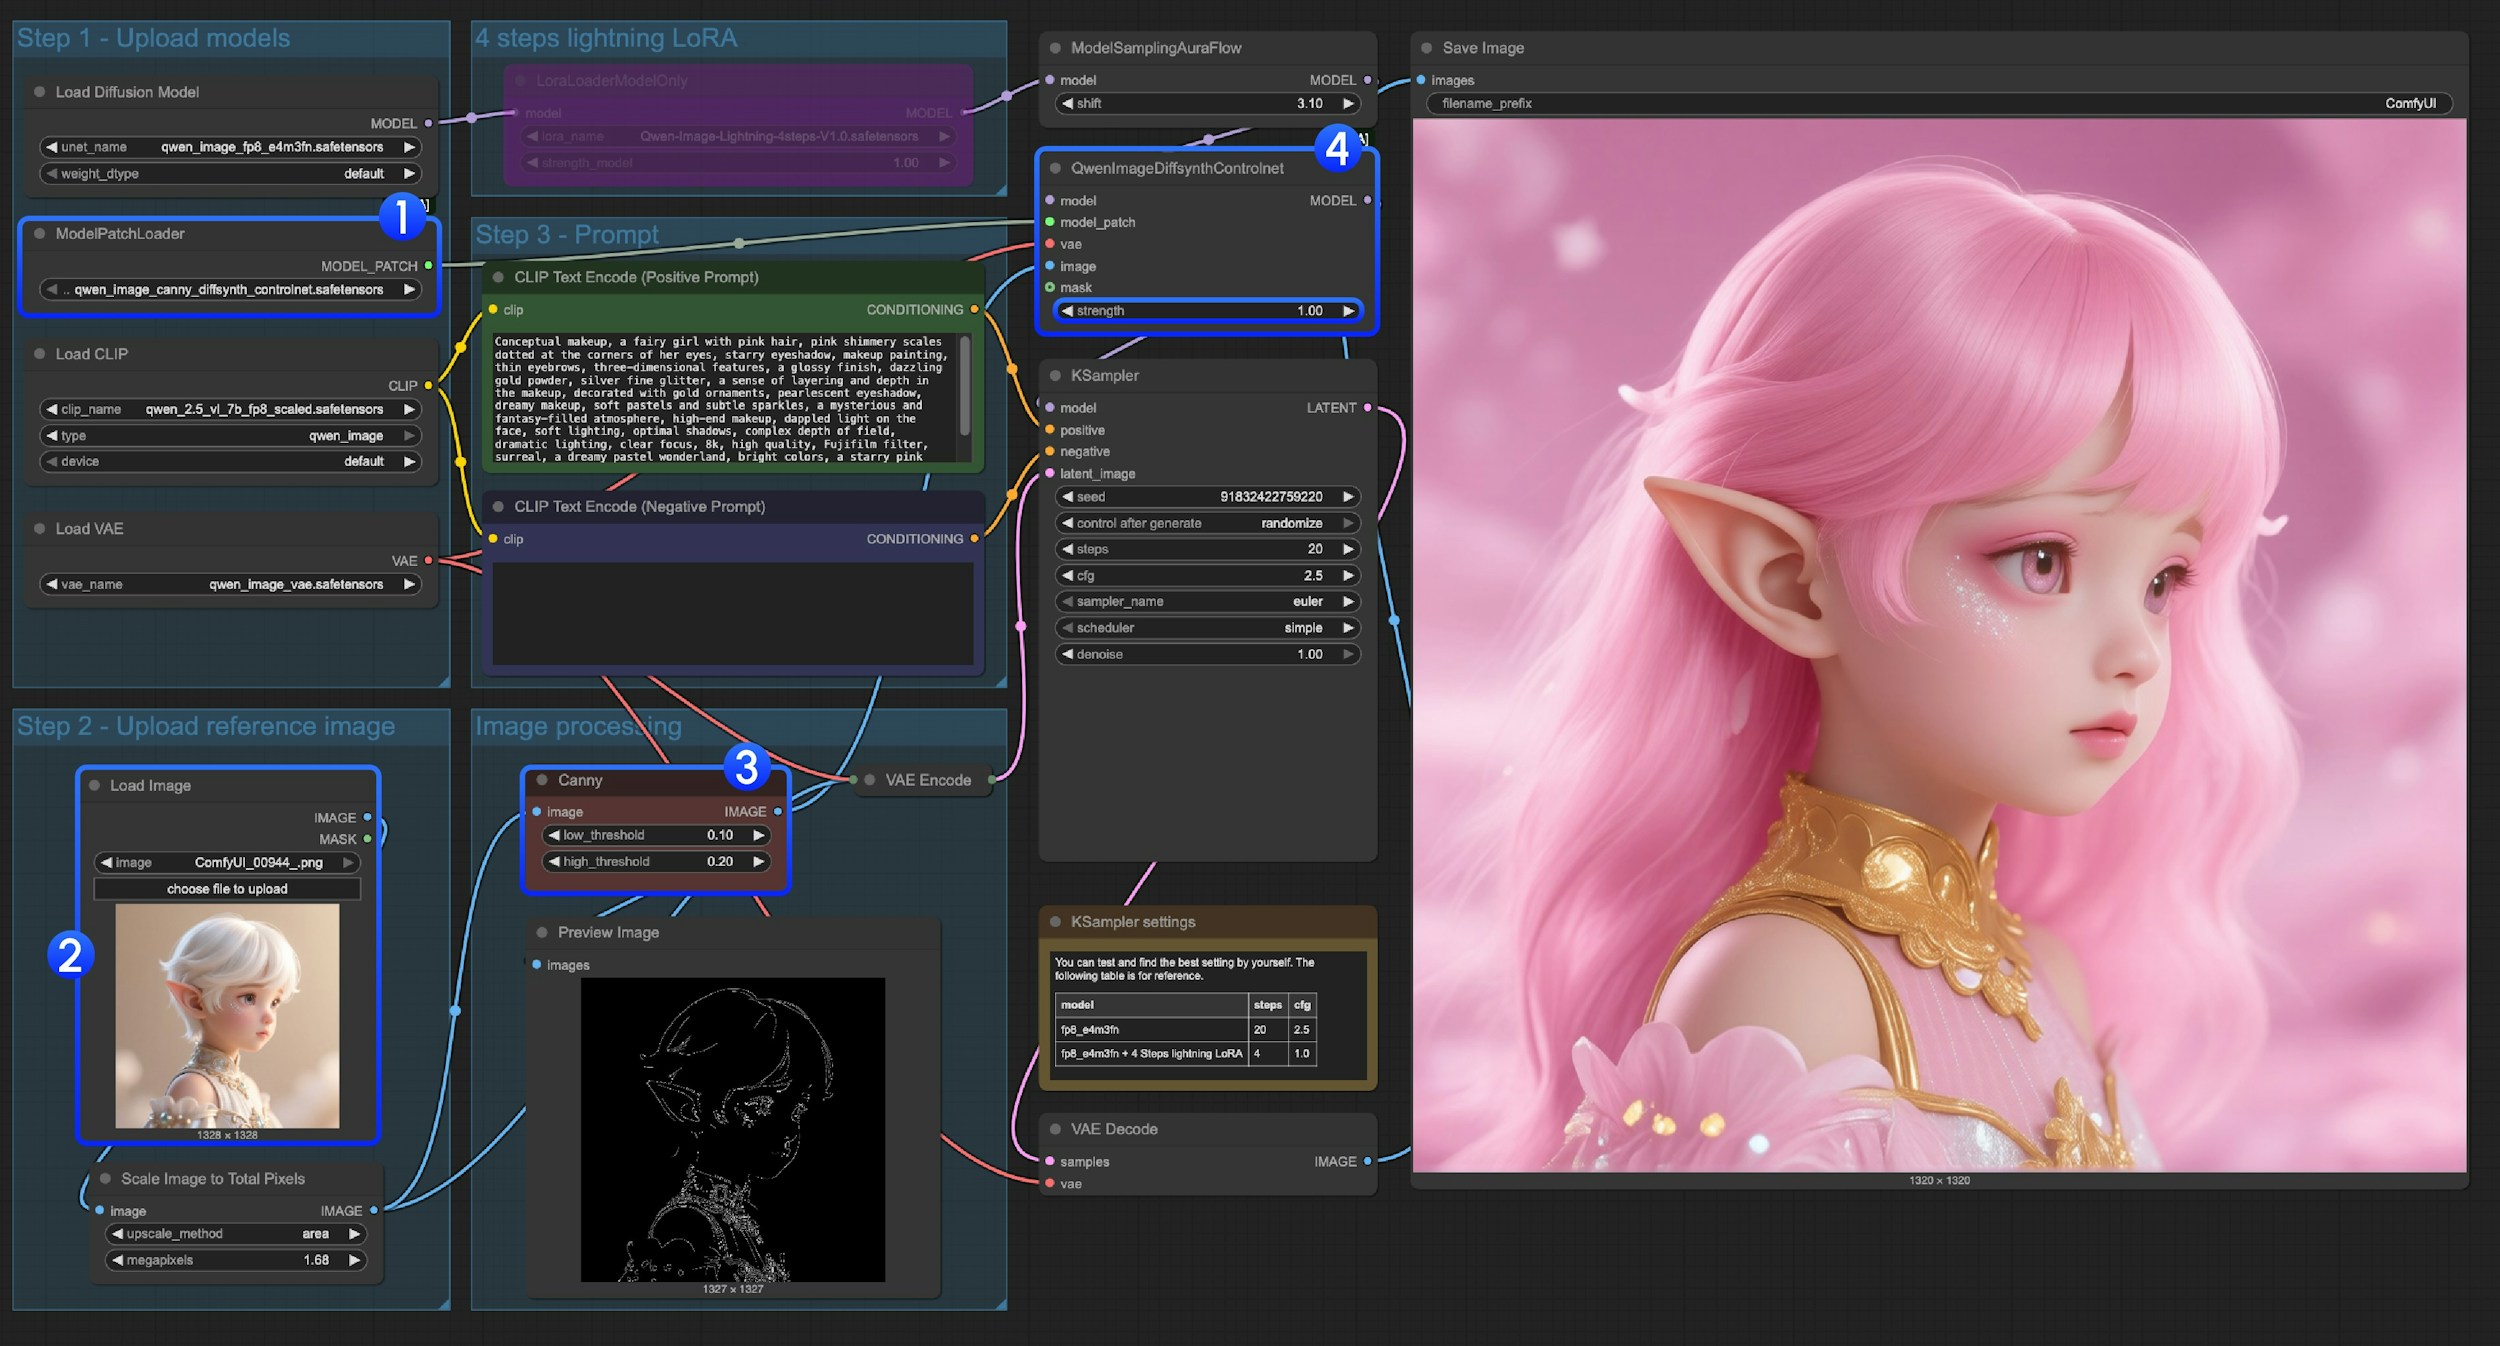Viewport: 2500px width, 1346px height.
Task: Click the right arrow to increase controlnet strength
Action: tap(1347, 310)
